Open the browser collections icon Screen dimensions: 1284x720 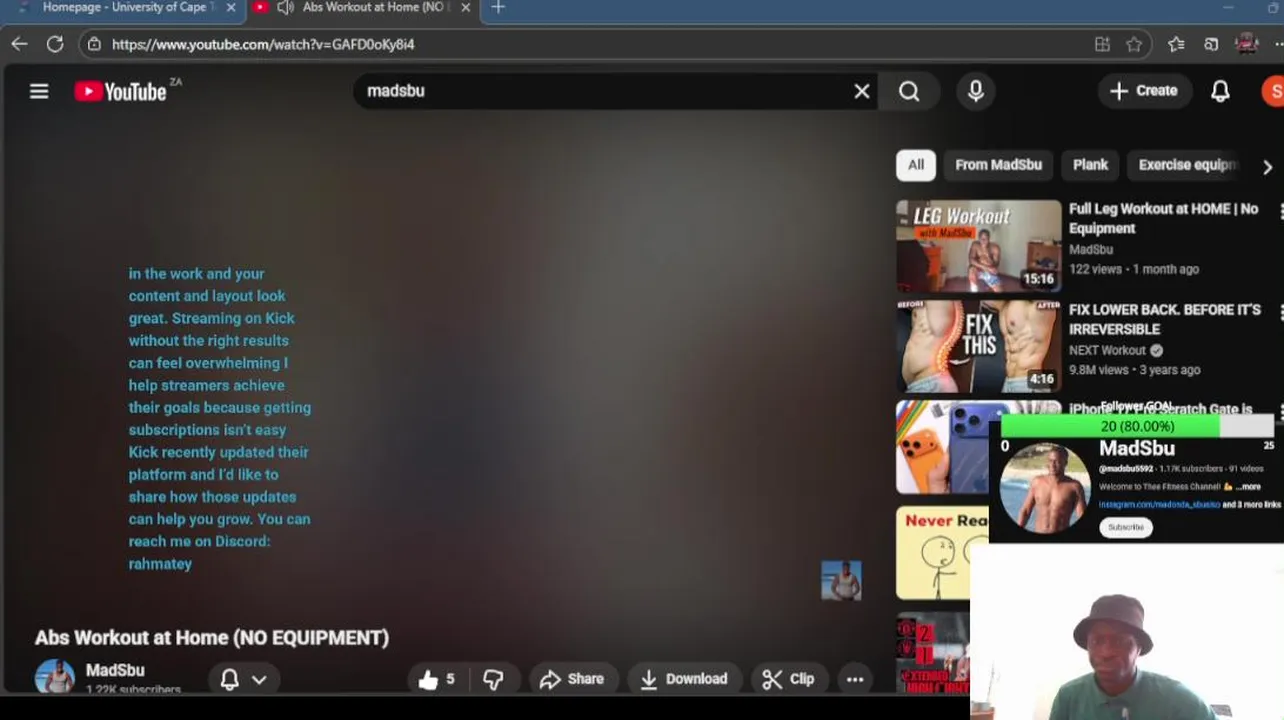(1211, 44)
